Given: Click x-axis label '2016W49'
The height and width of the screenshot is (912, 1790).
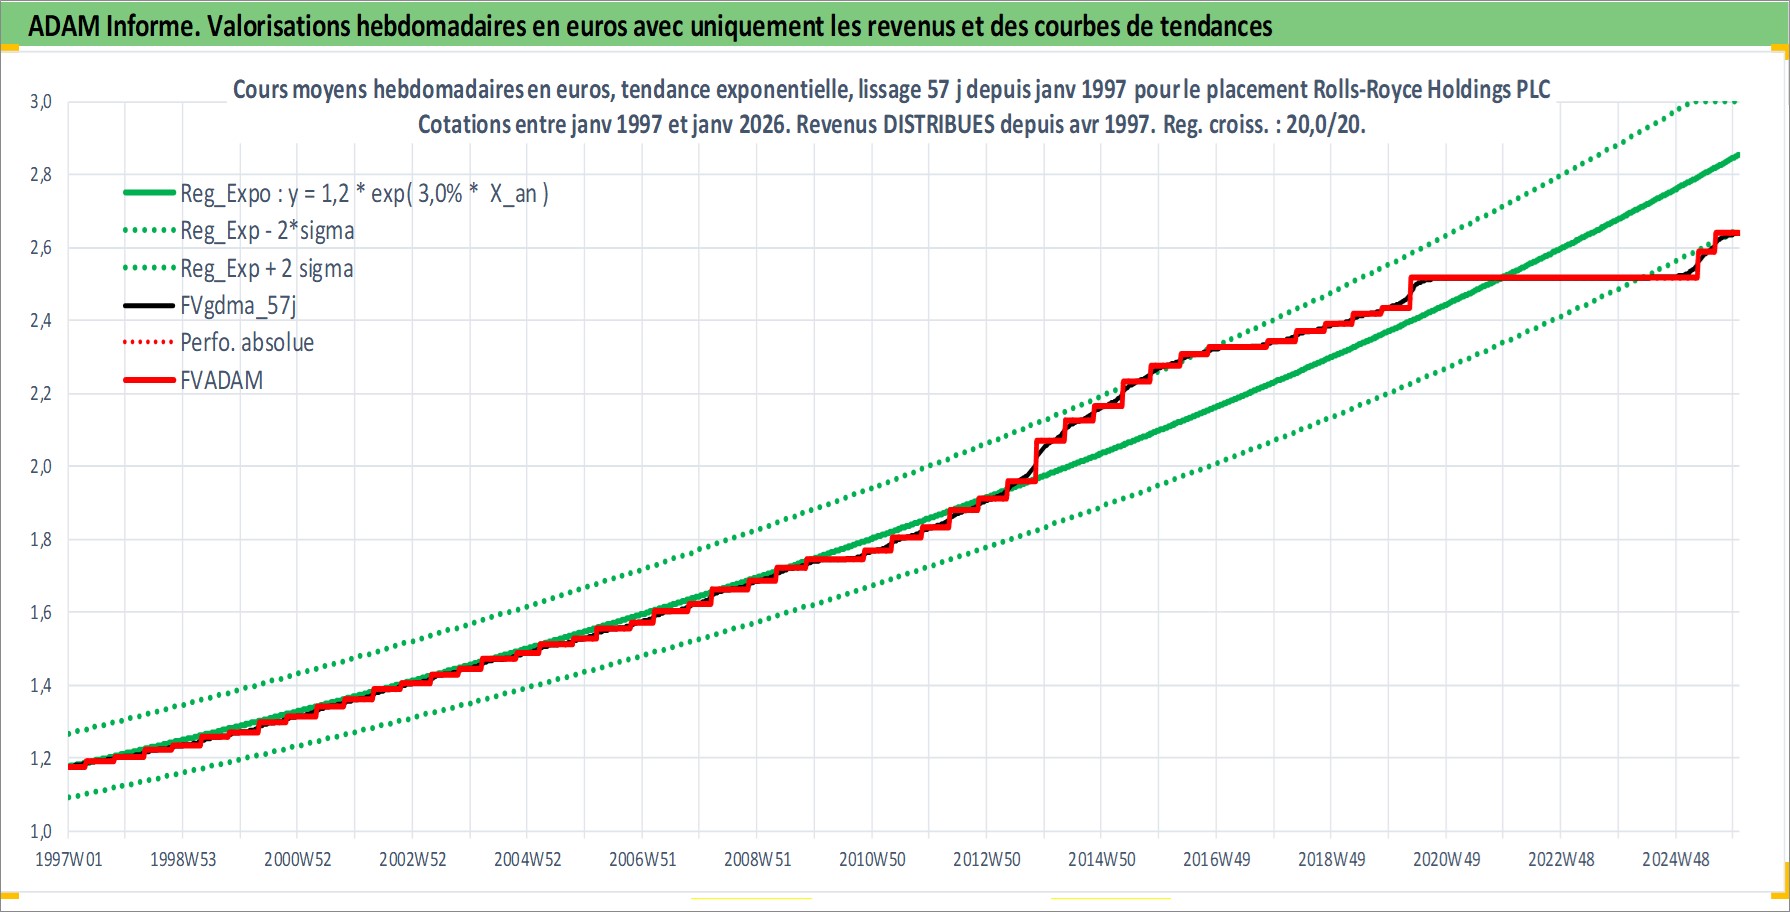Looking at the screenshot, I should point(1217,860).
